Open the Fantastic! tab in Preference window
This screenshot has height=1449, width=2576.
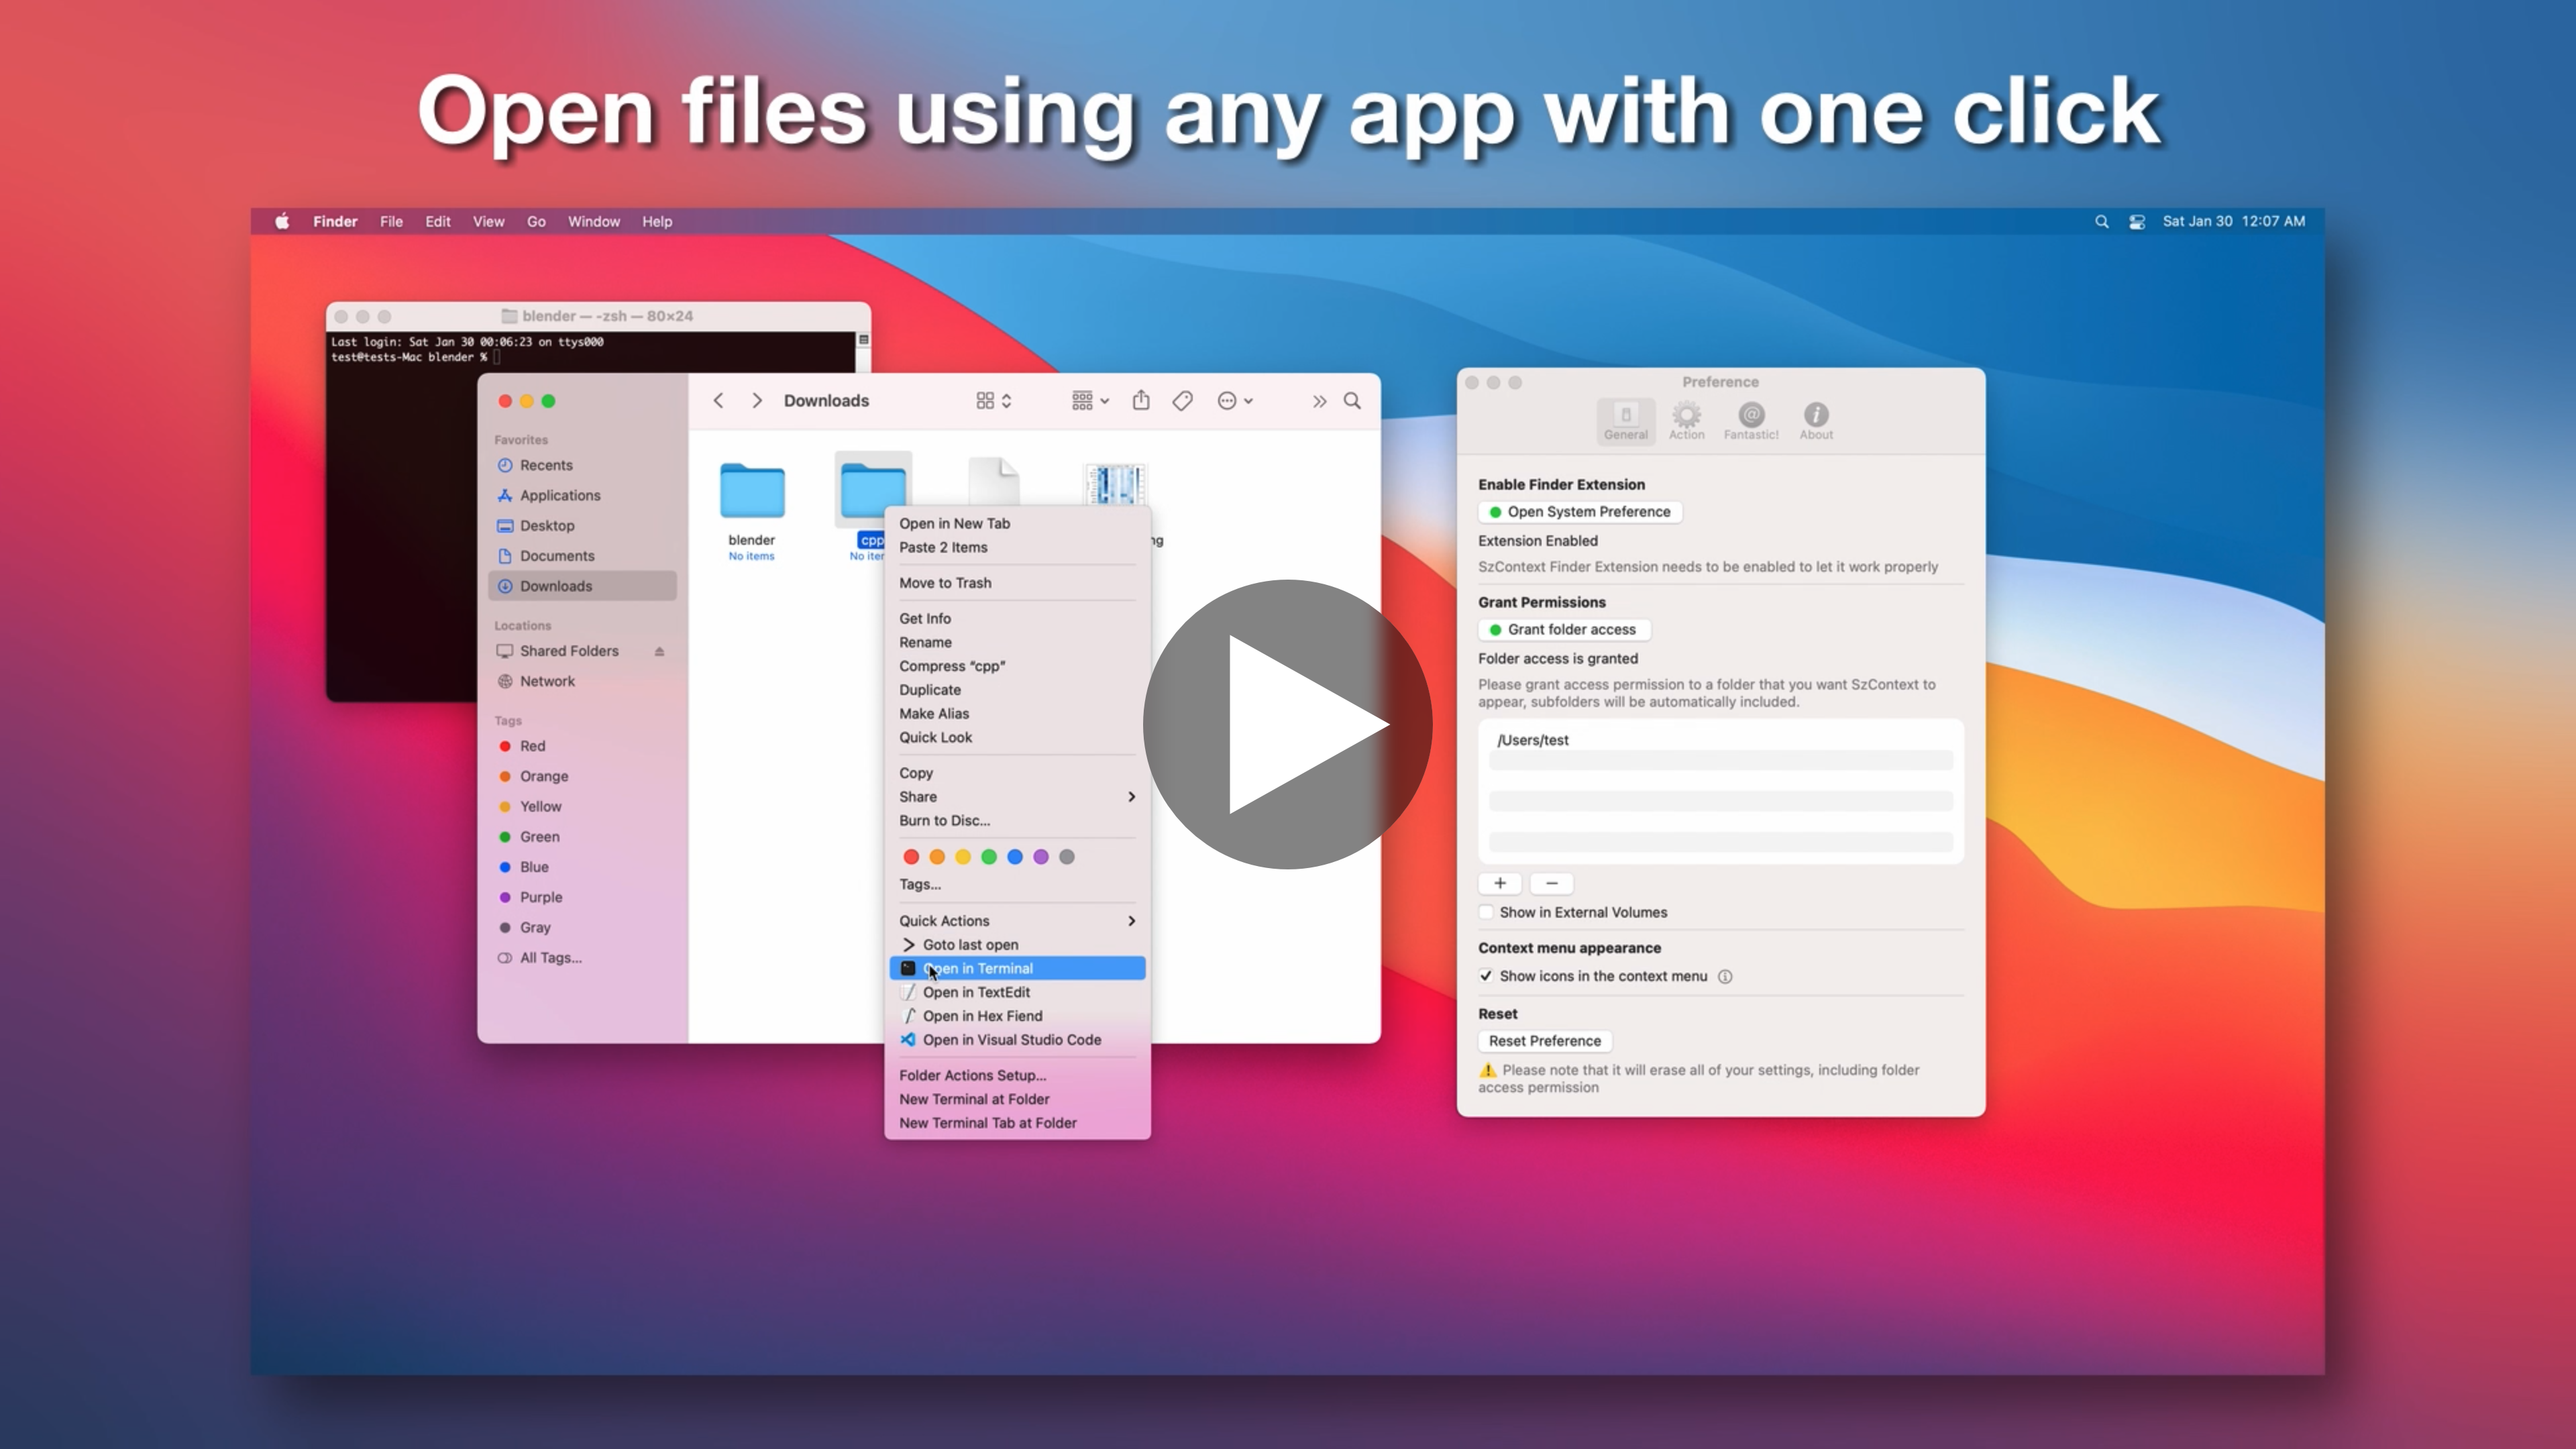pos(1751,421)
